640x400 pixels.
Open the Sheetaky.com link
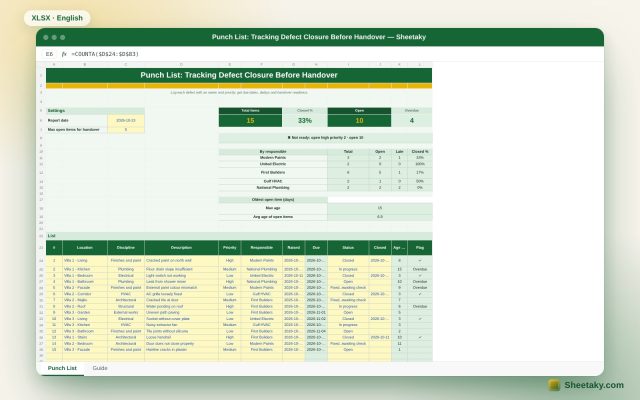pyautogui.click(x=594, y=385)
